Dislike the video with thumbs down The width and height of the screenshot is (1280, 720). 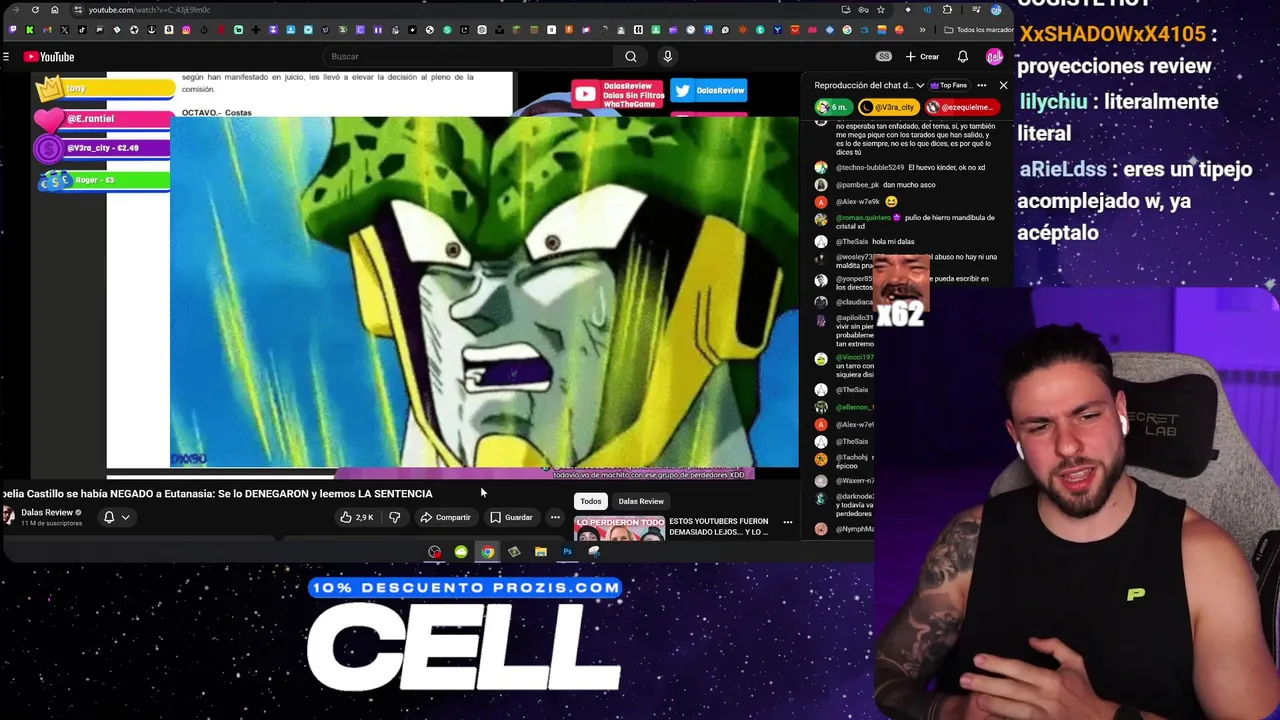[394, 517]
